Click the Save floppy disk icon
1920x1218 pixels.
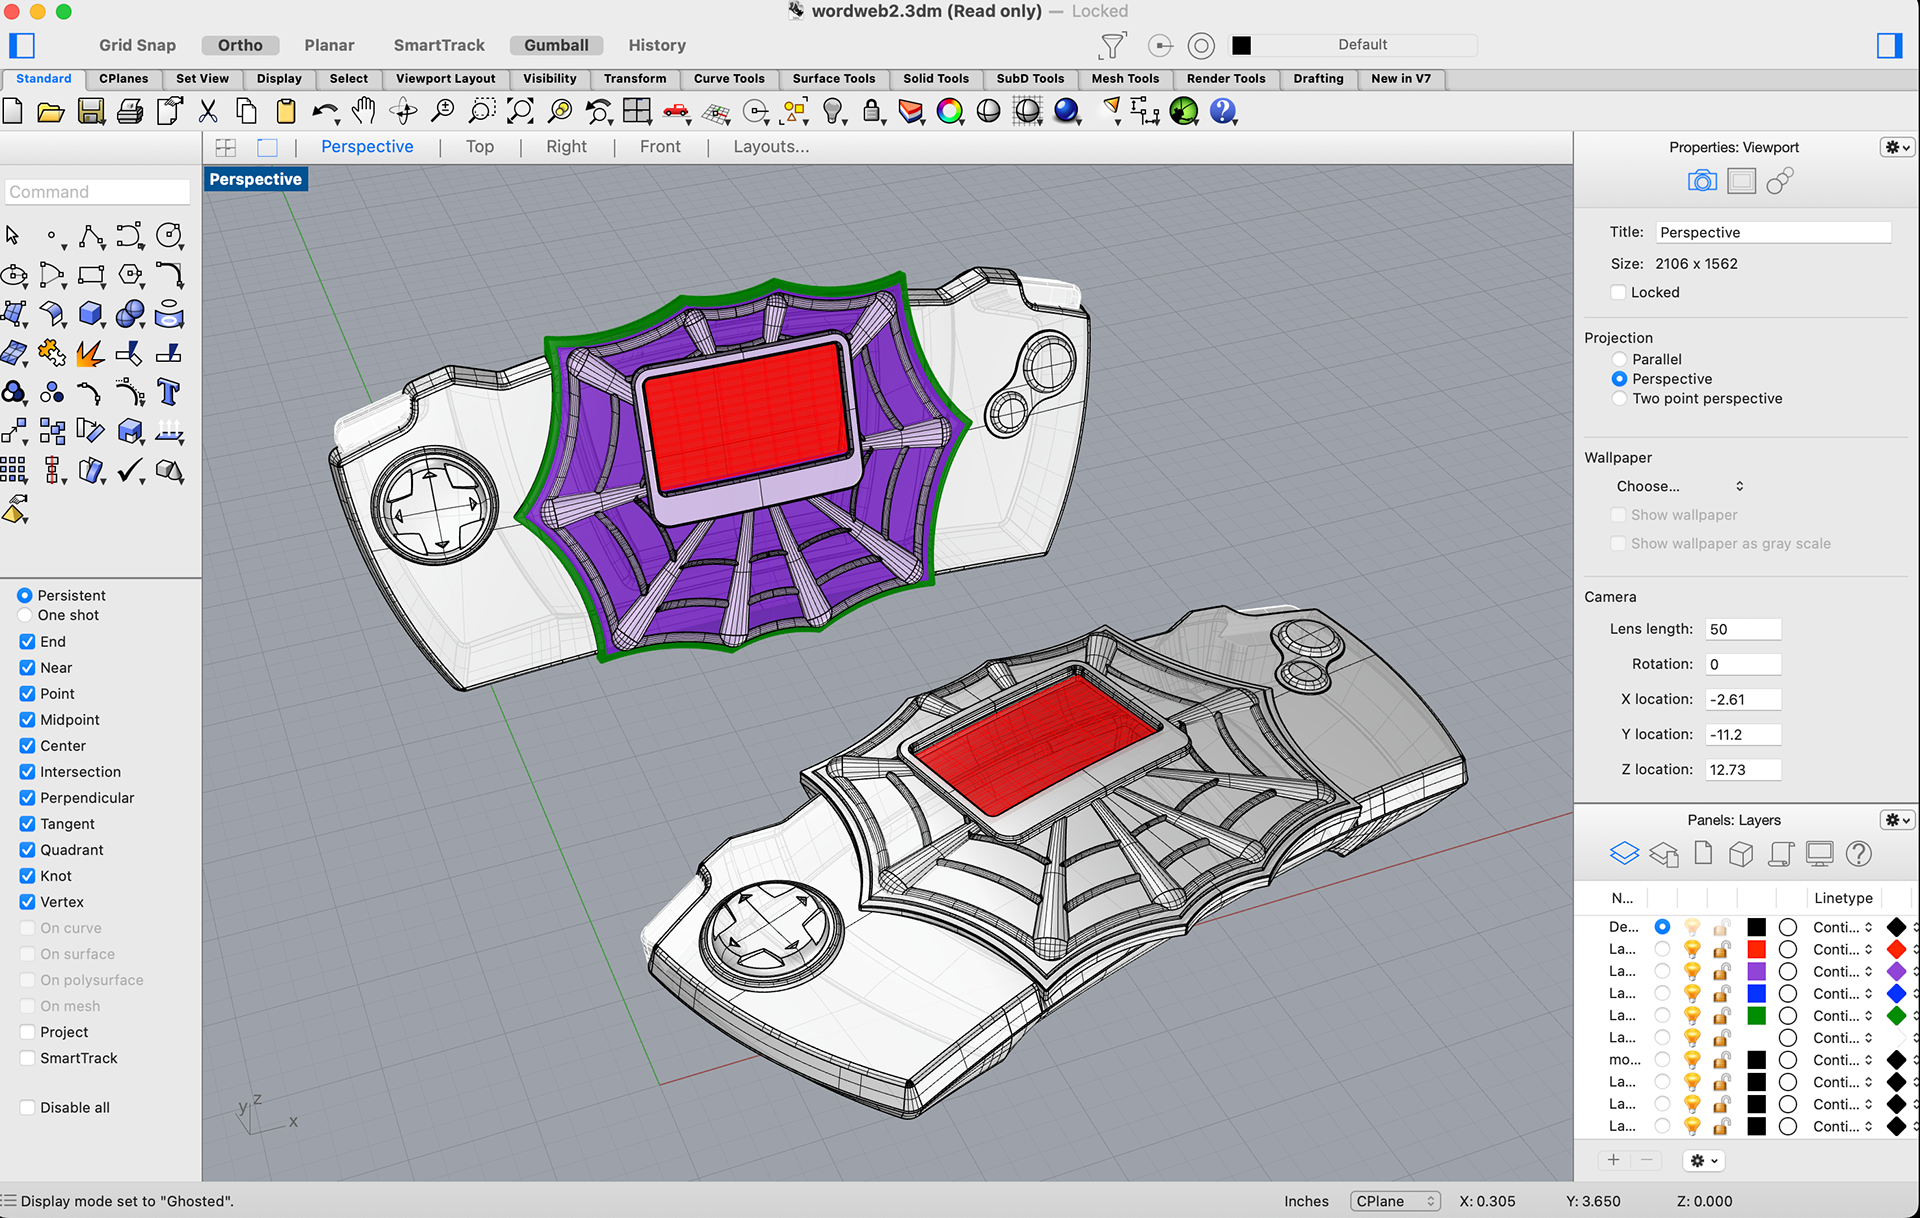tap(91, 111)
